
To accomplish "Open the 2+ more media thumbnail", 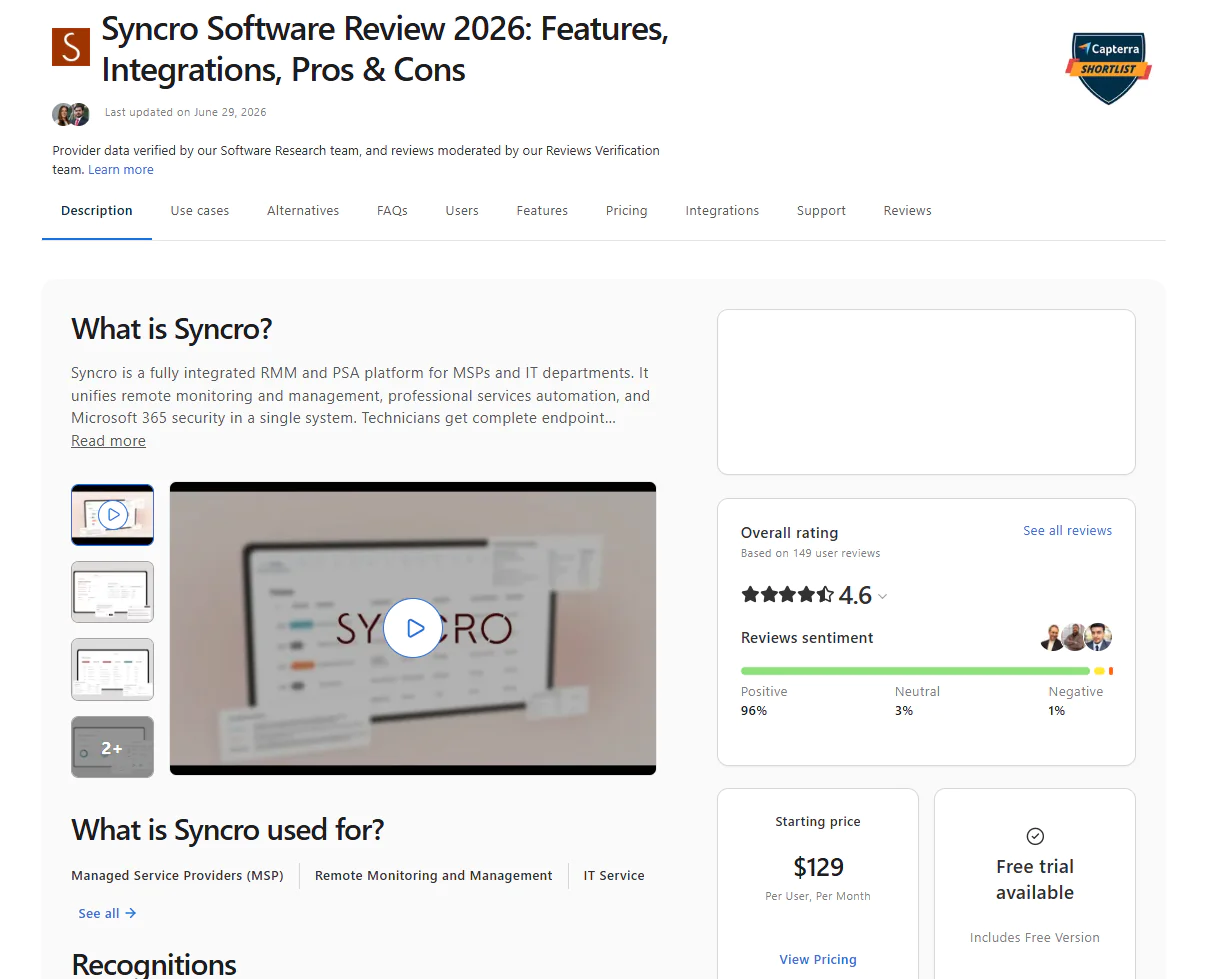I will (x=112, y=747).
